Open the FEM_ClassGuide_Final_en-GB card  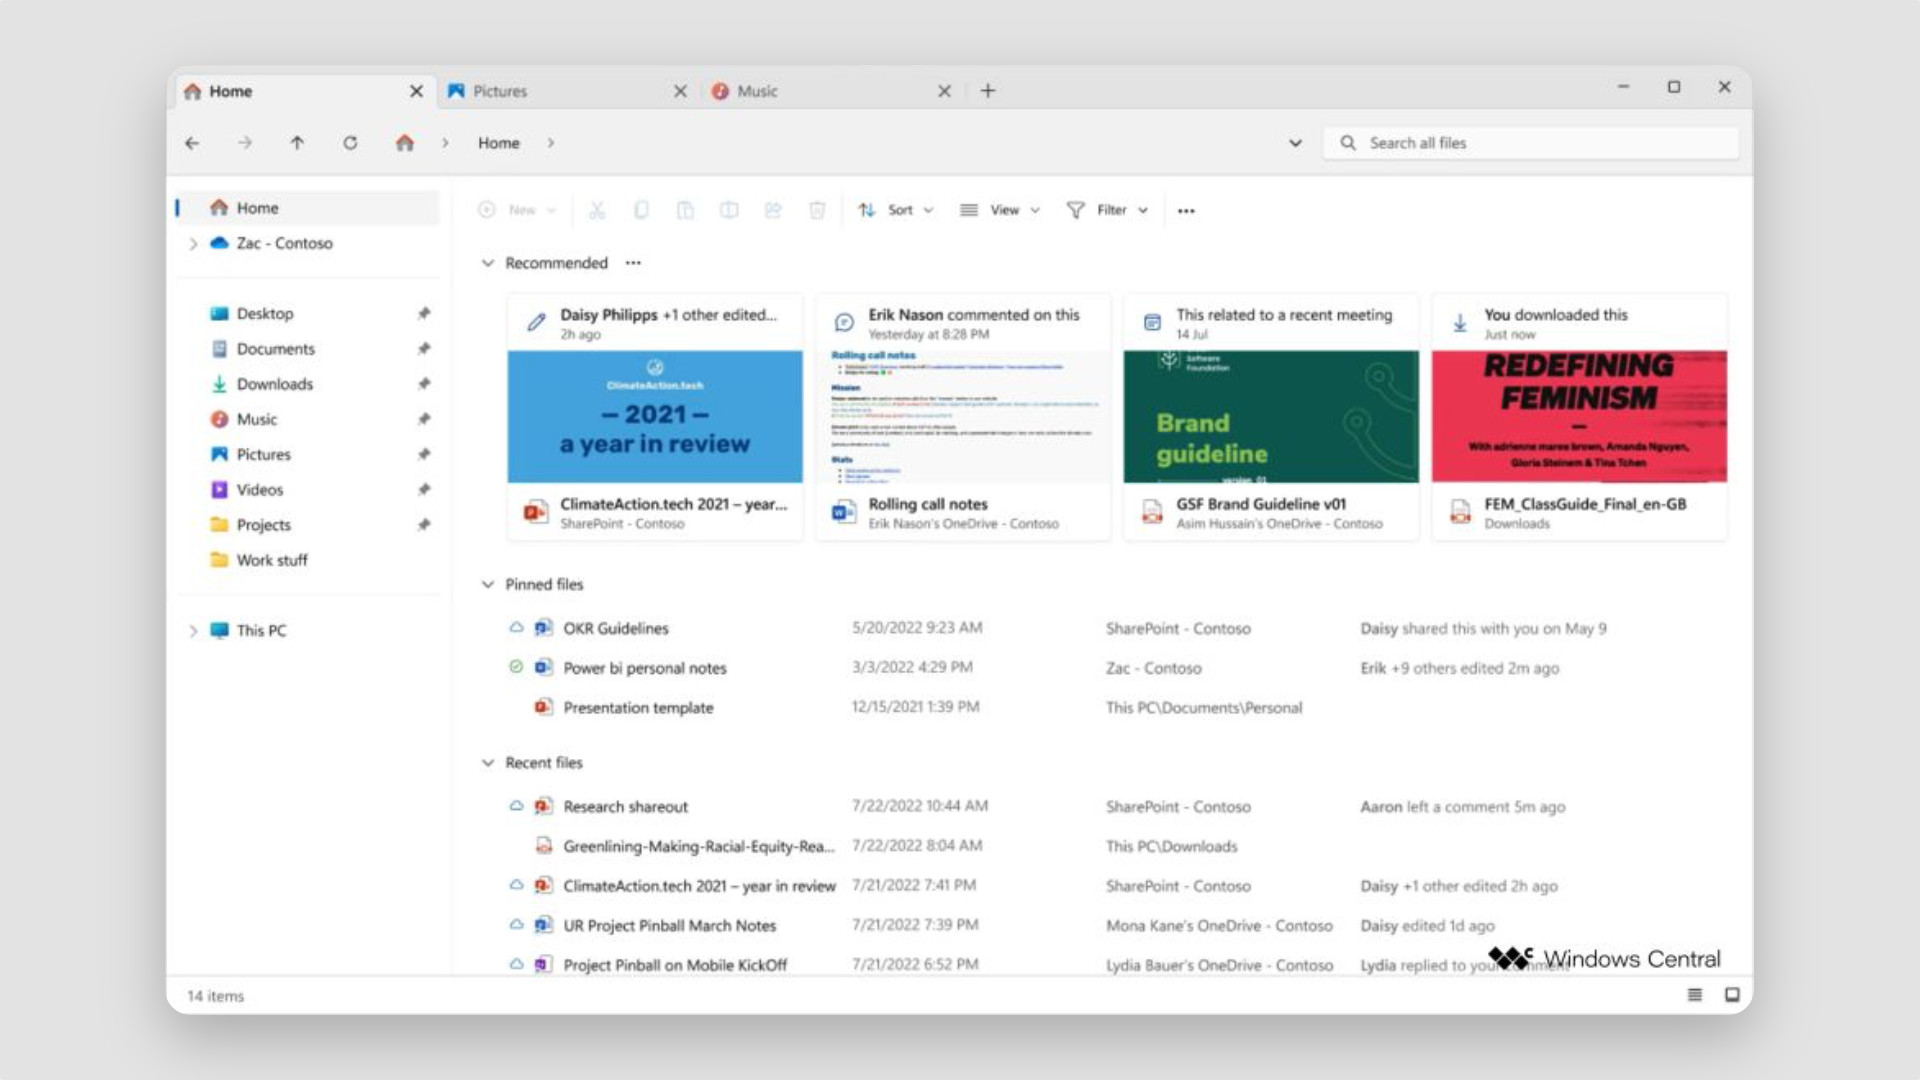pyautogui.click(x=1579, y=417)
